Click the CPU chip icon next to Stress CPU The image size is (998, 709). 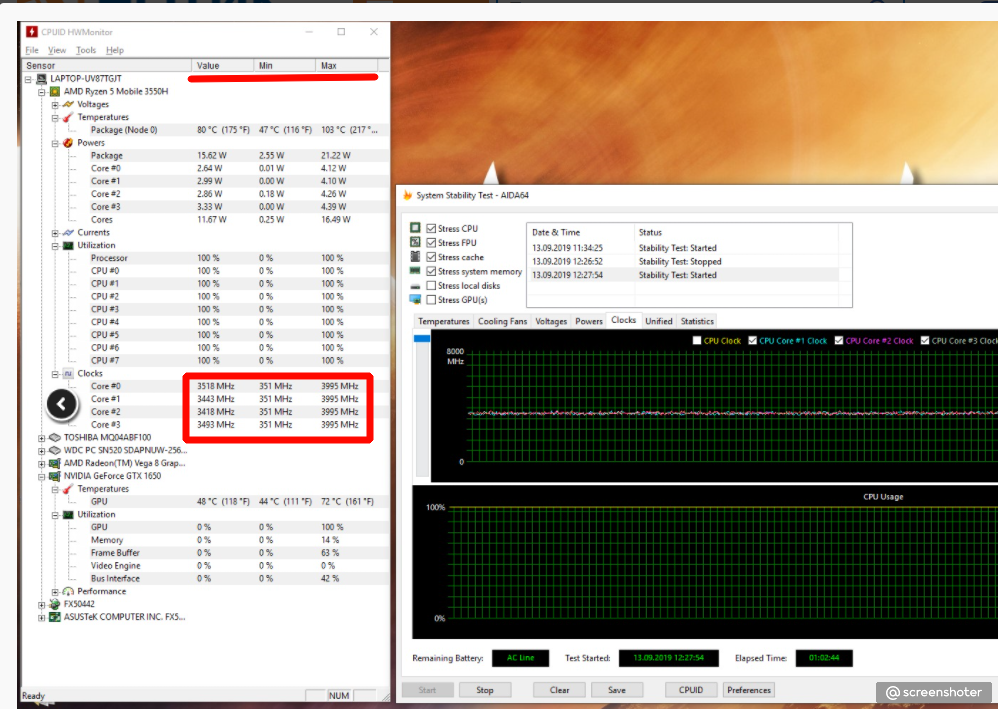click(x=415, y=228)
